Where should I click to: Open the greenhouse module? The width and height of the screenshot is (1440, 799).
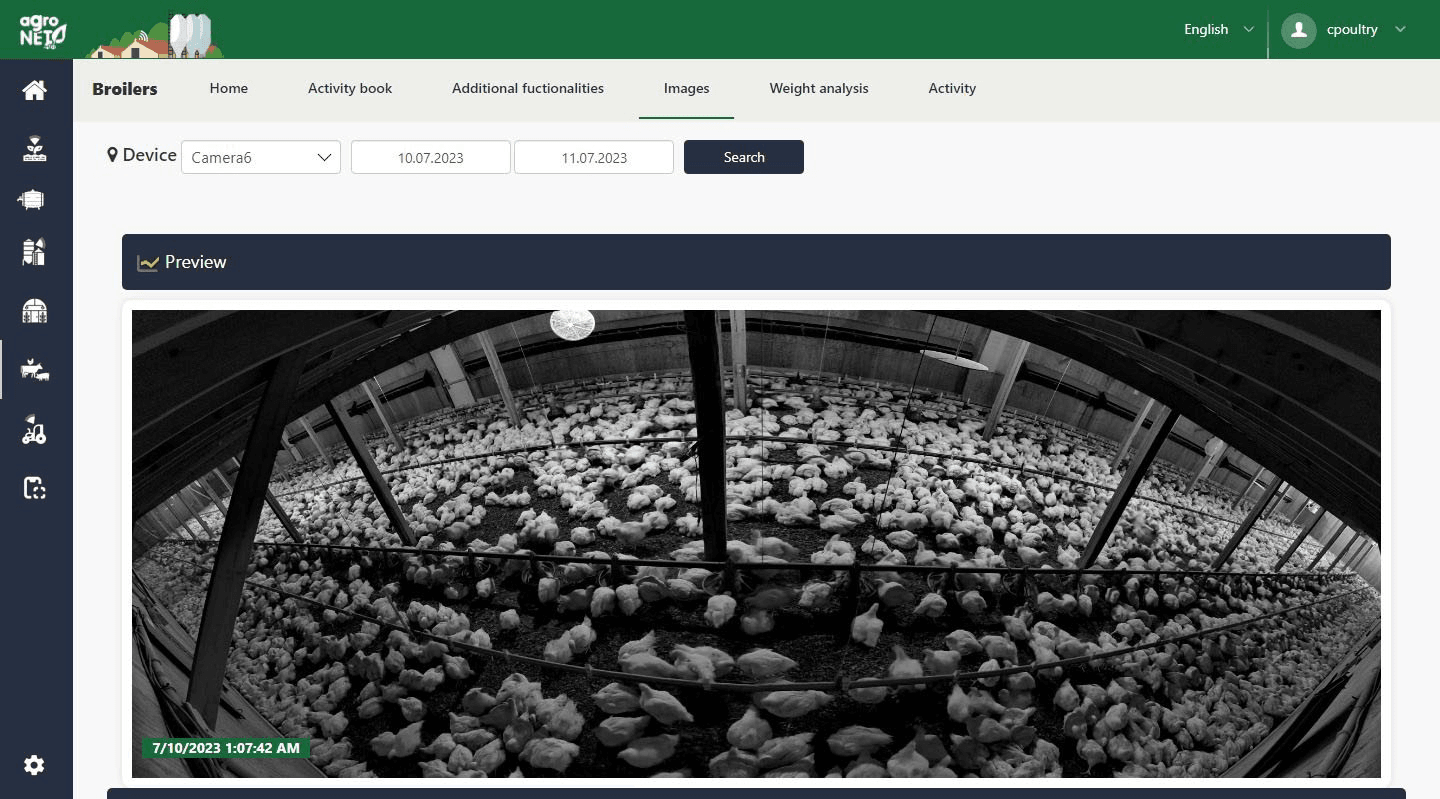point(35,312)
